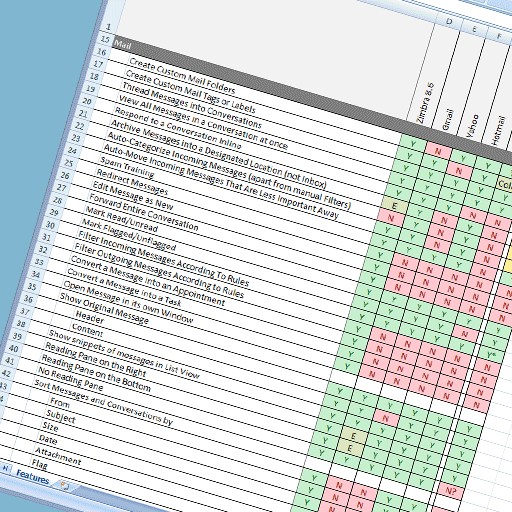Screen dimensions: 512x512
Task: Select 'Sort Messages and Conversations by' cell
Action: pos(104,403)
